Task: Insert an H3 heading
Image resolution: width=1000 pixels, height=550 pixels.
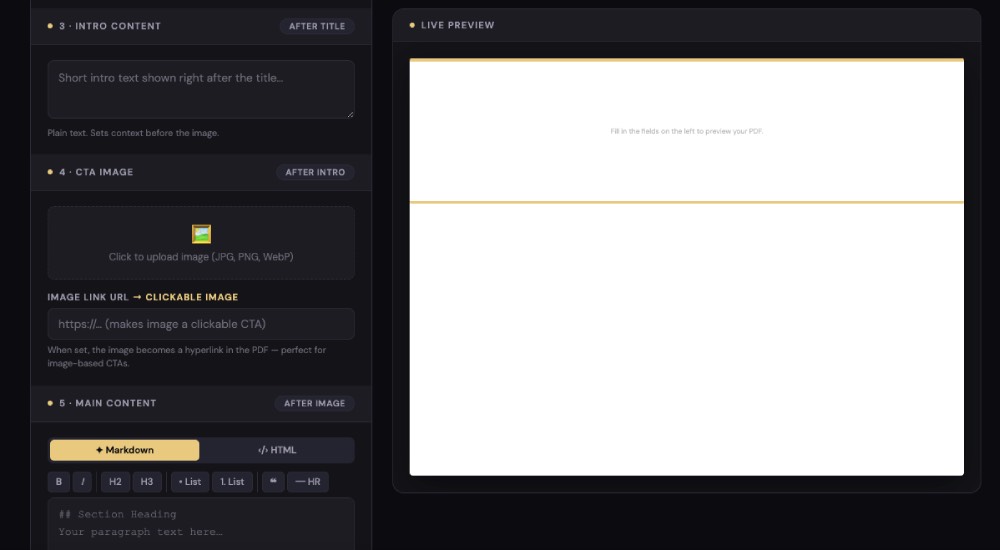Action: pos(147,482)
